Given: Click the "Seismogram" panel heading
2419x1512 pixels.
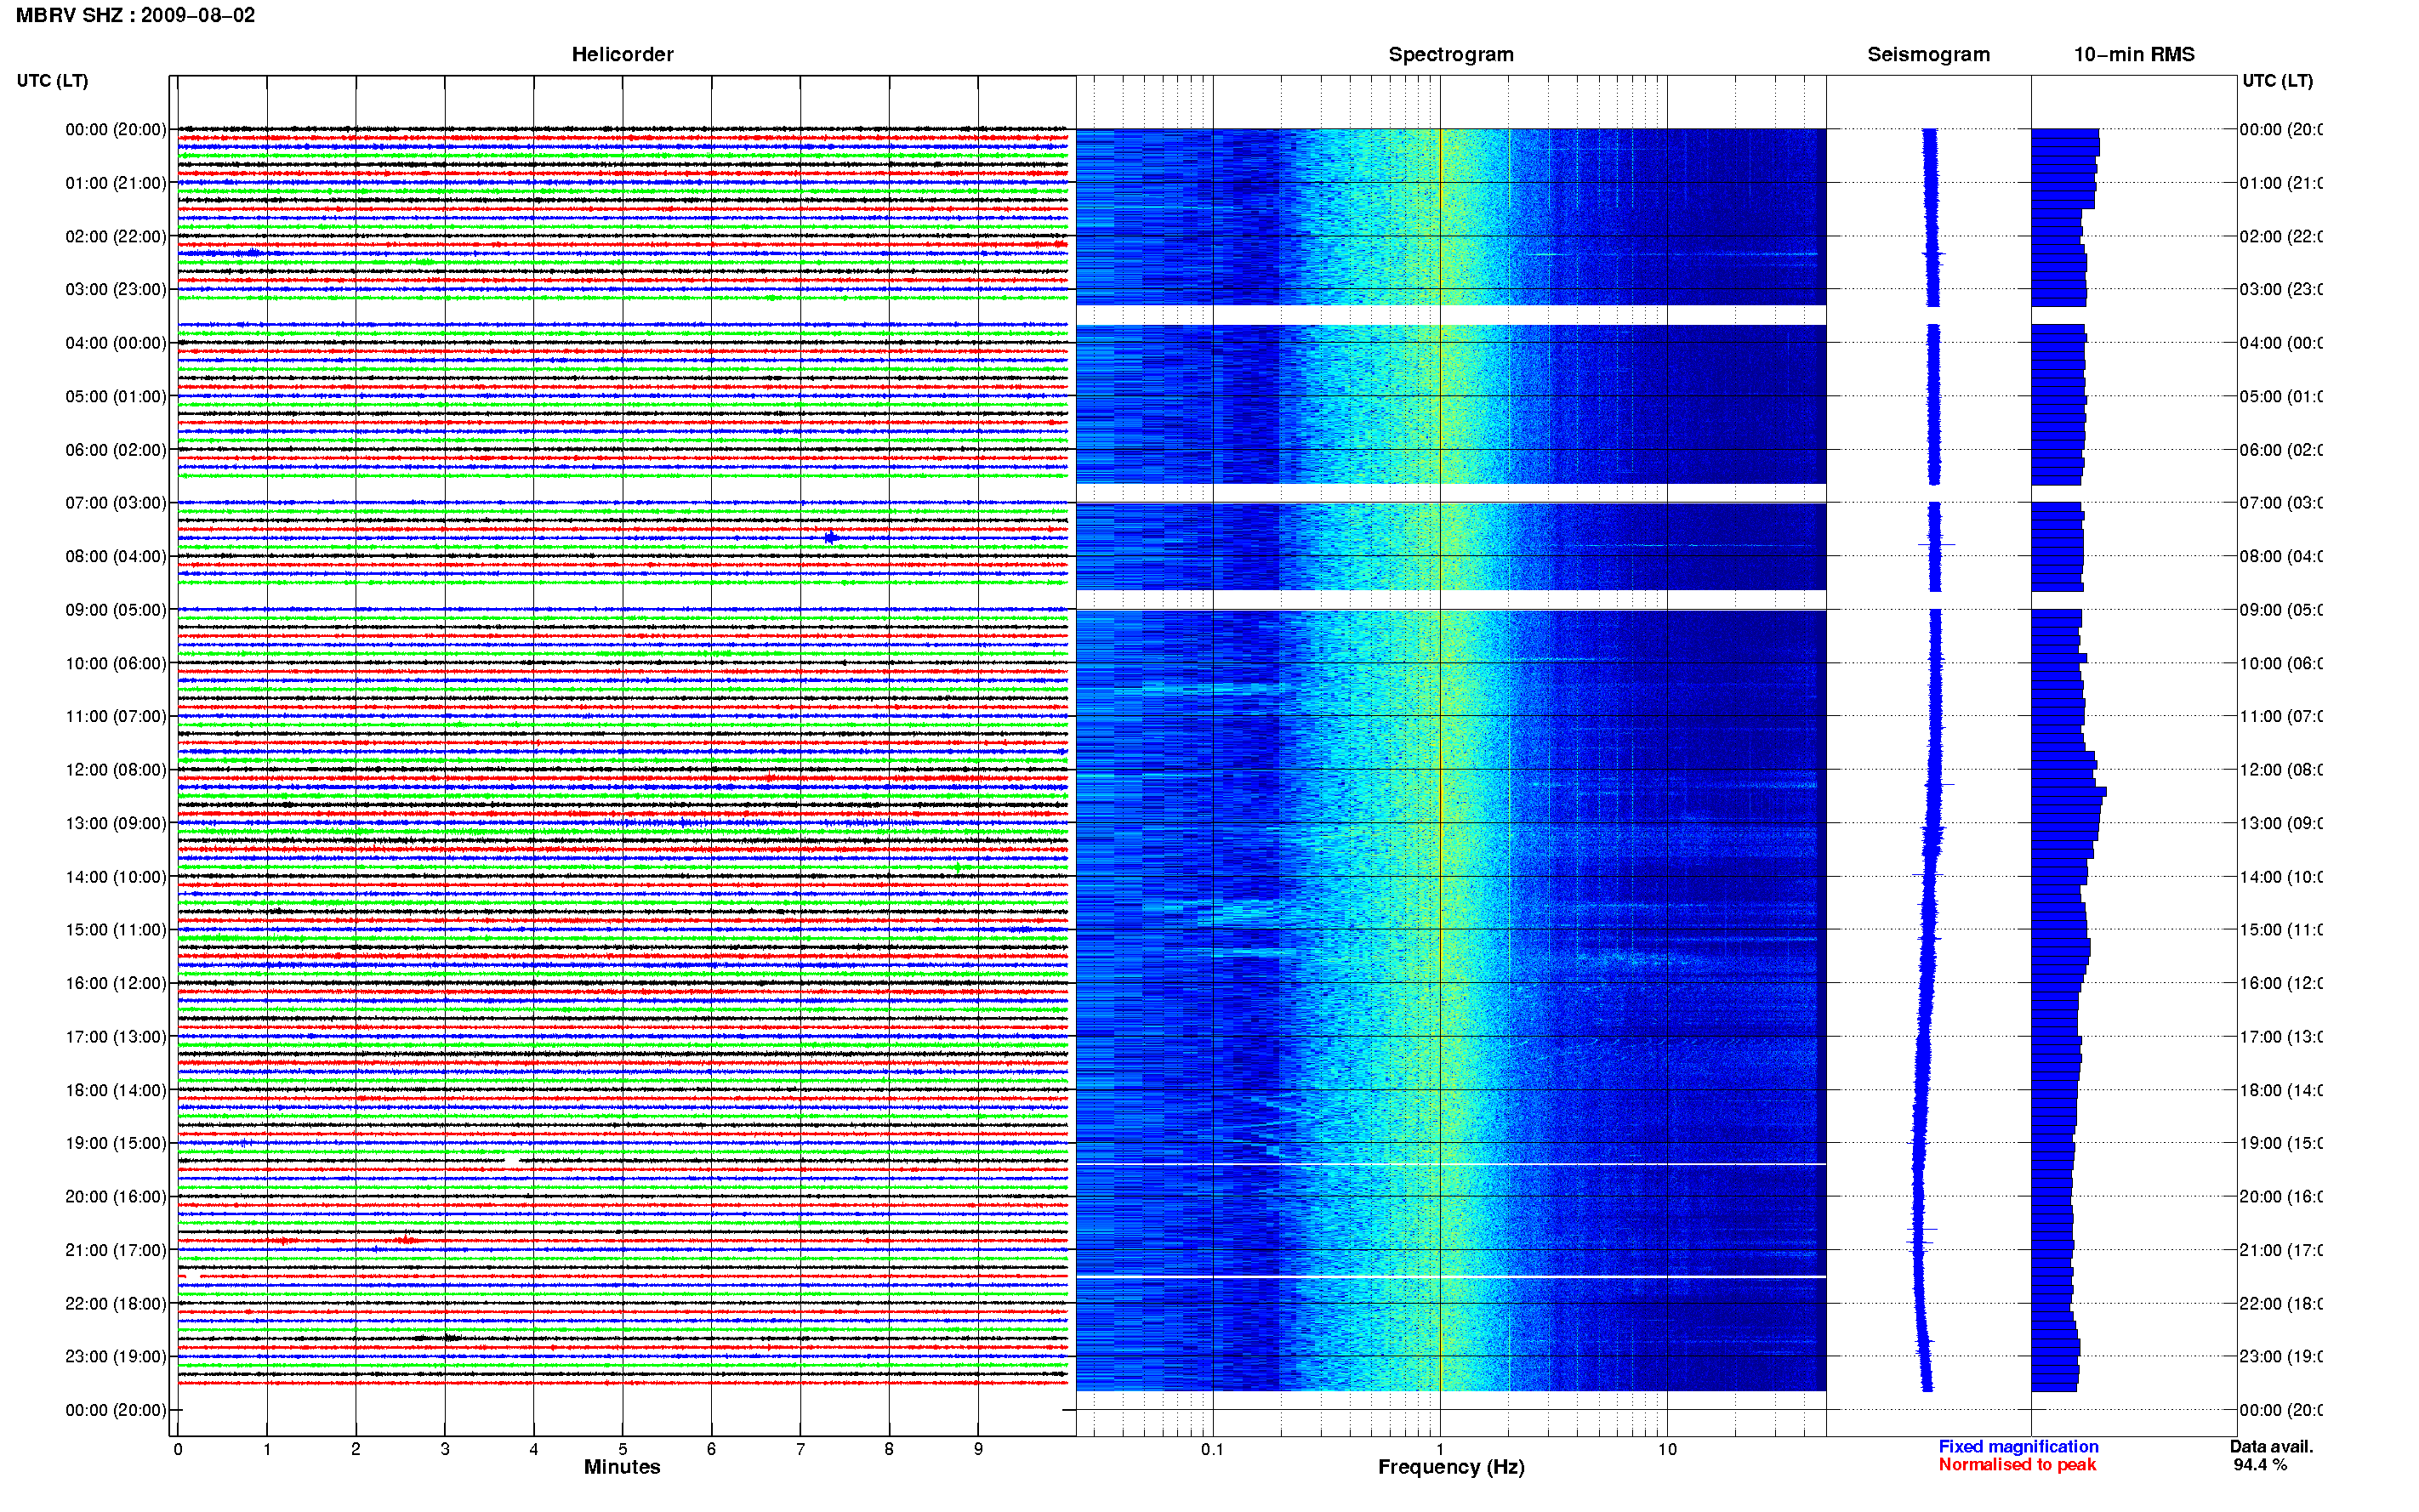Looking at the screenshot, I should click(1928, 54).
